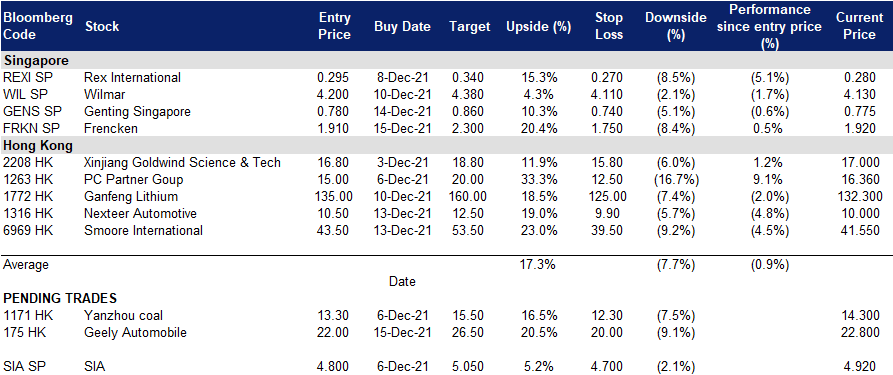Image resolution: width=893 pixels, height=375 pixels.
Task: Click the Bloomberg Code column header
Action: (38, 26)
